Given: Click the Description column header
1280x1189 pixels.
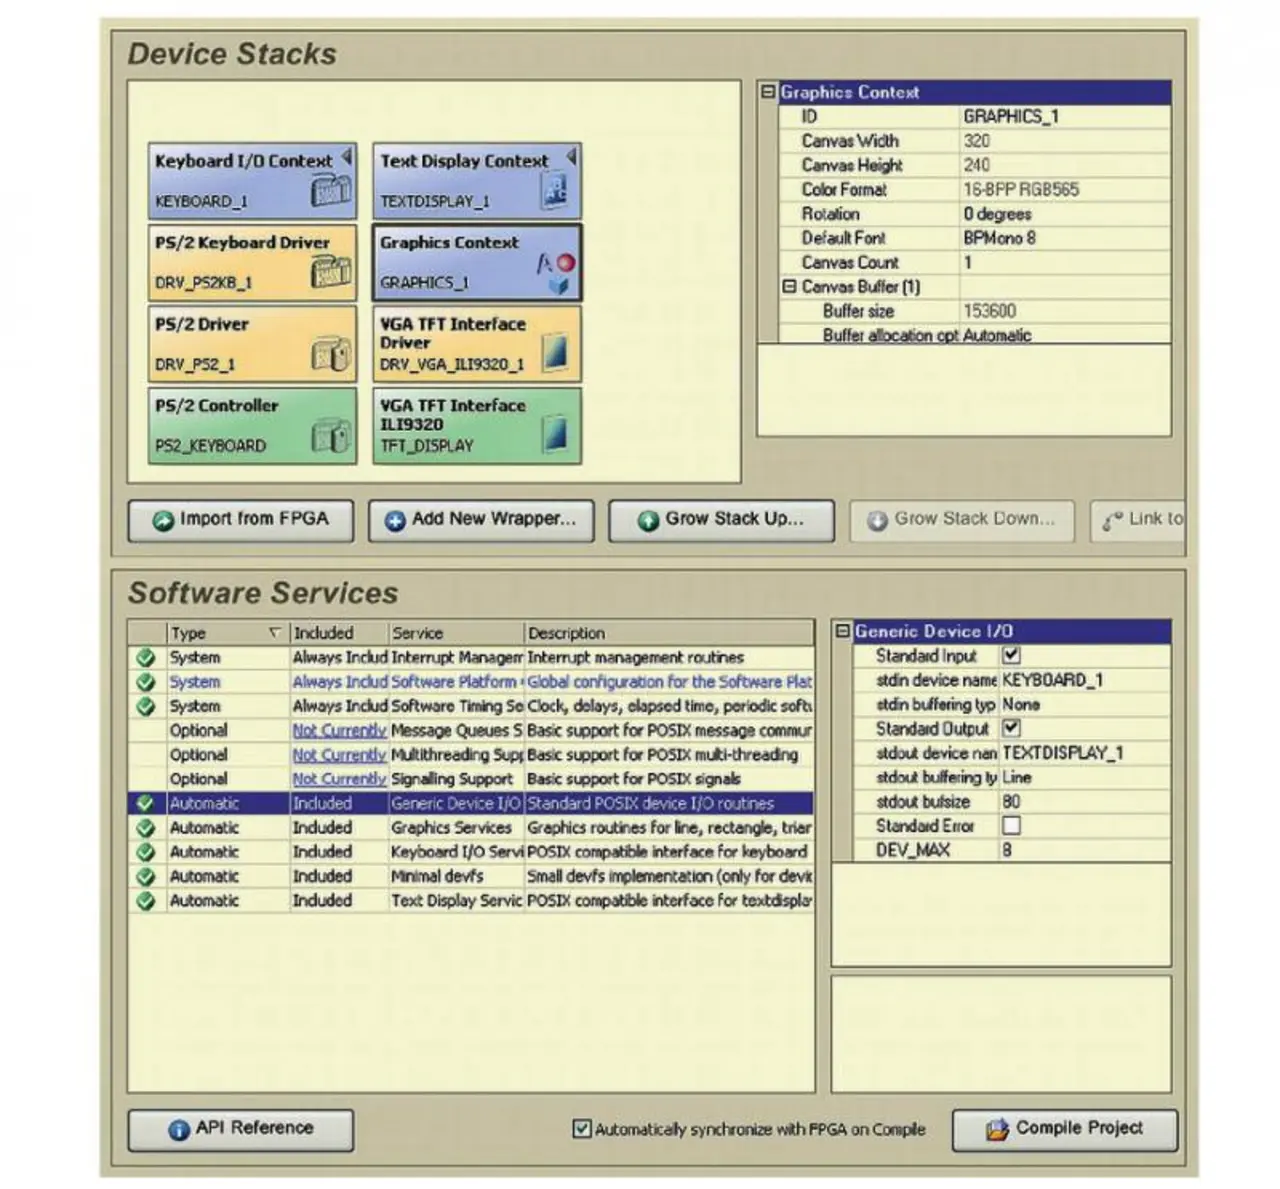Looking at the screenshot, I should pos(668,633).
